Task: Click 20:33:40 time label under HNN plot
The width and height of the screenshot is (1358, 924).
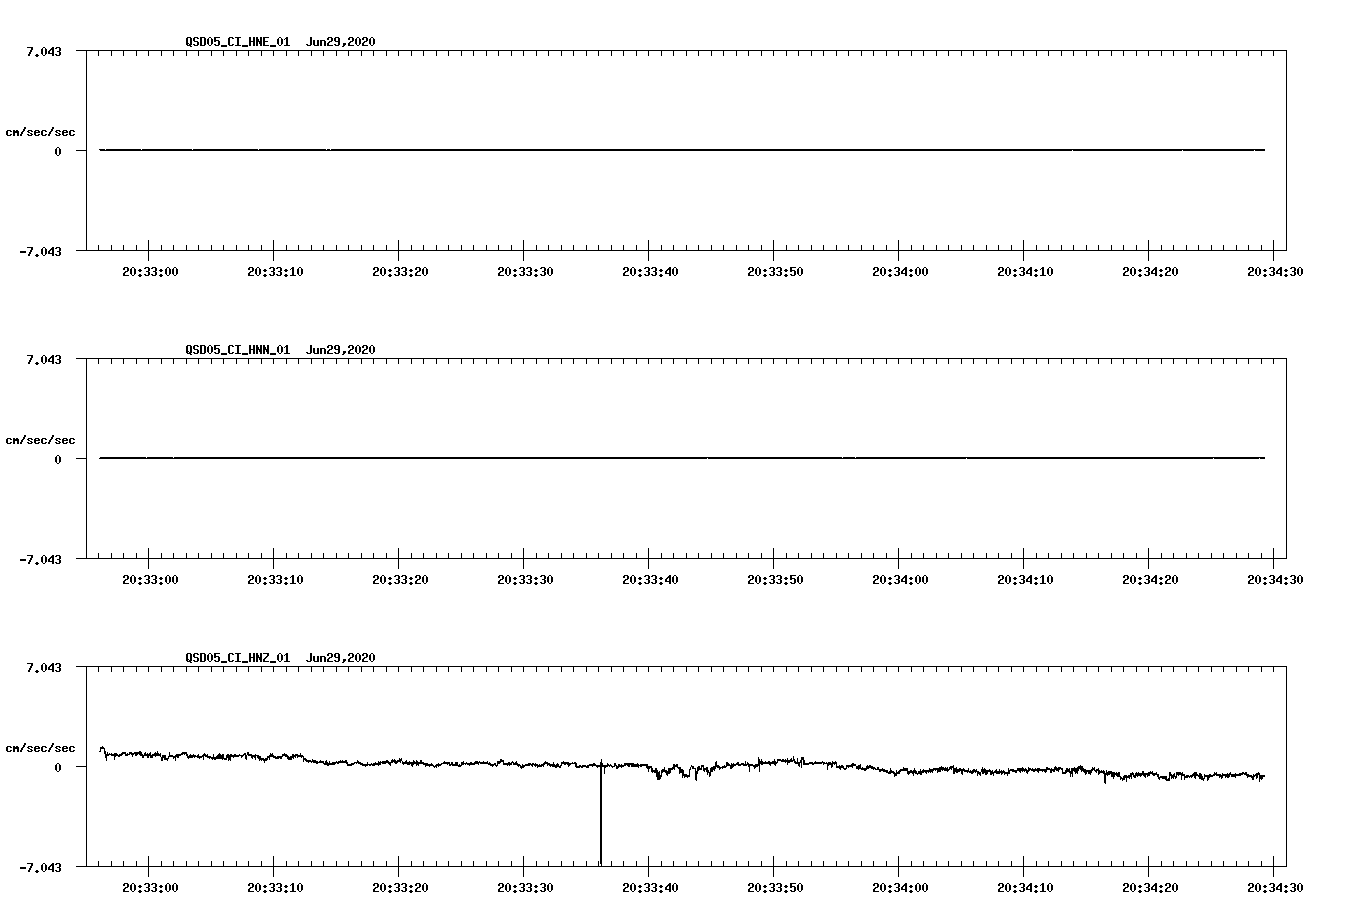Action: click(x=650, y=579)
